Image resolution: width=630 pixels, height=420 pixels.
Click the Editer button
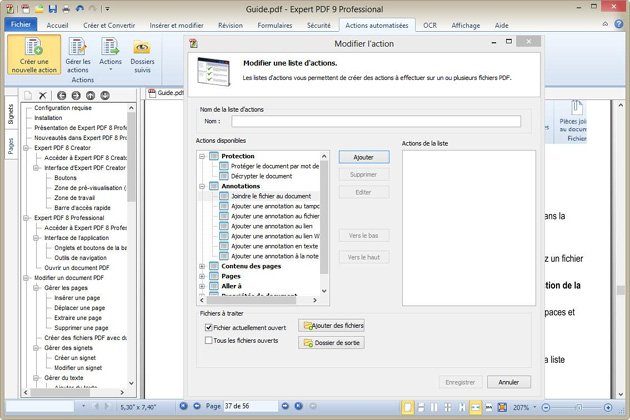pyautogui.click(x=364, y=192)
